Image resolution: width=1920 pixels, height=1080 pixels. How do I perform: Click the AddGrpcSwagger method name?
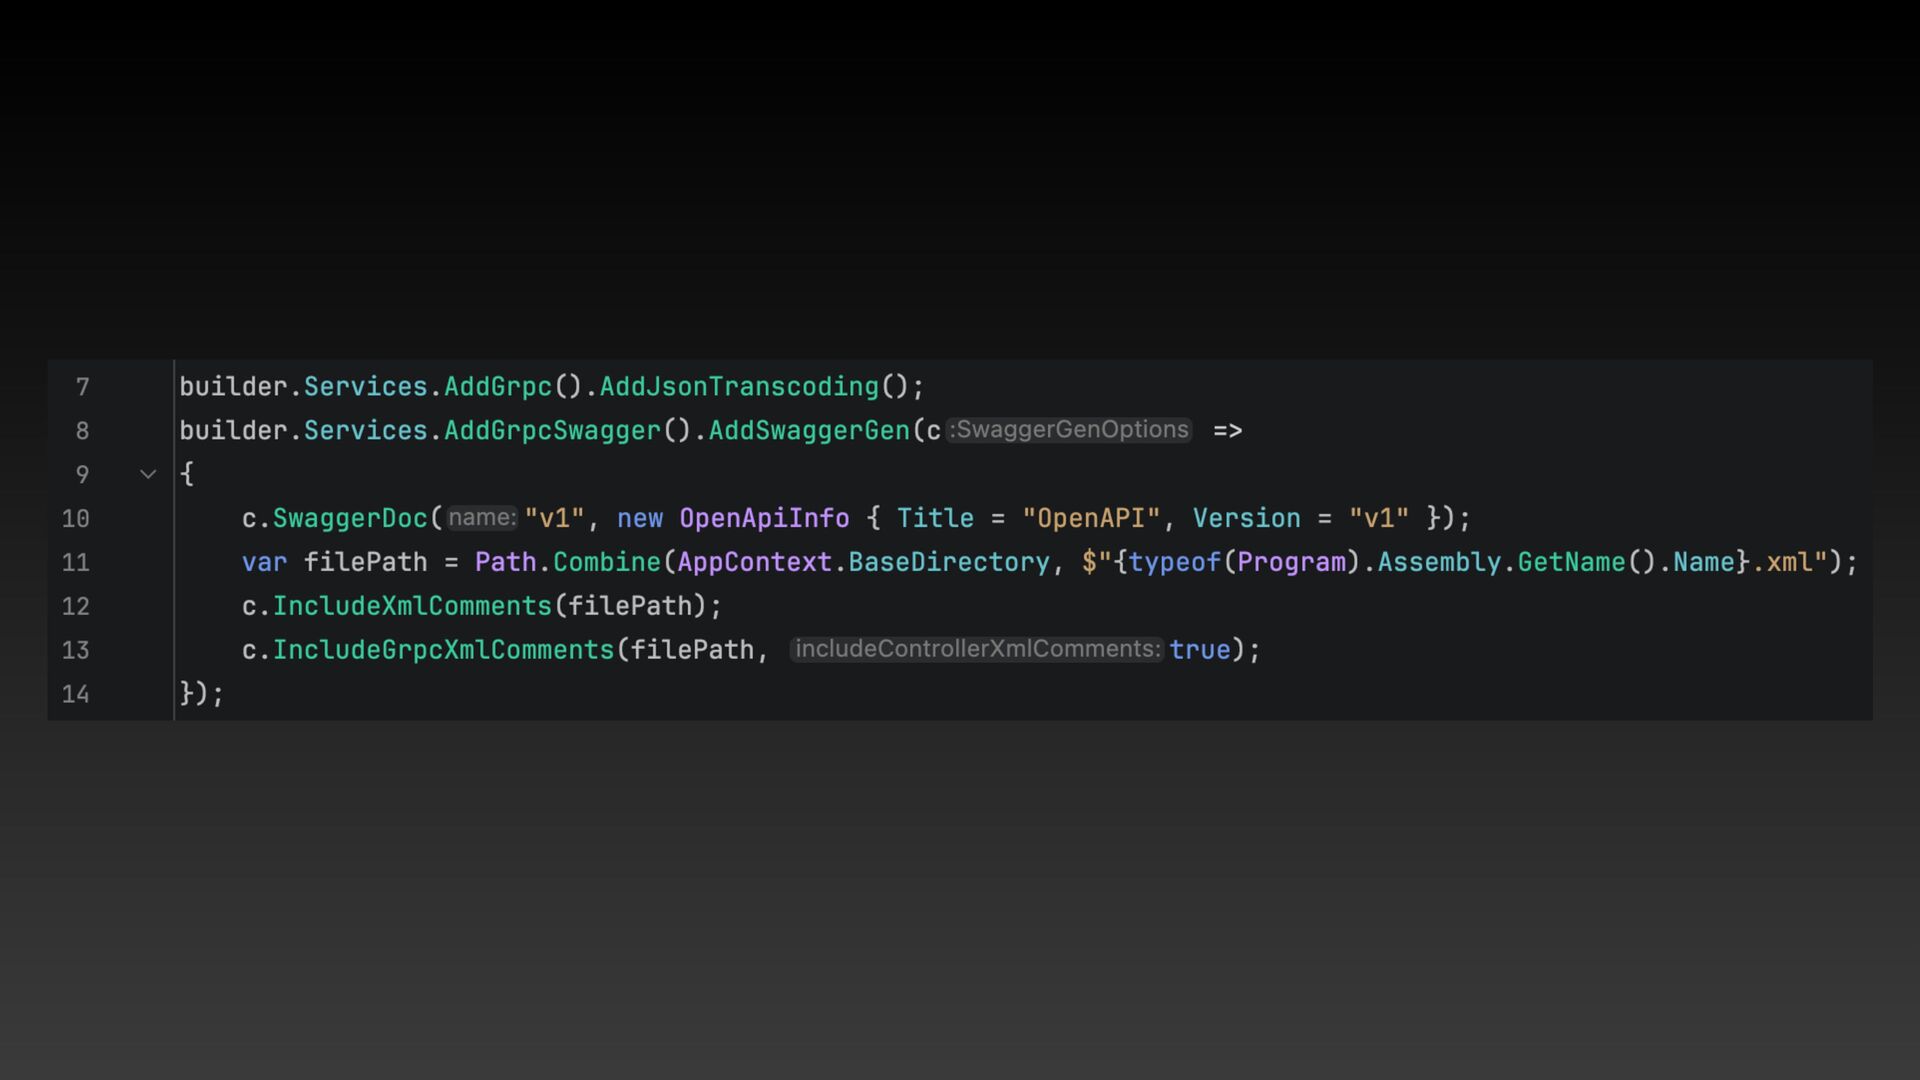pos(552,431)
